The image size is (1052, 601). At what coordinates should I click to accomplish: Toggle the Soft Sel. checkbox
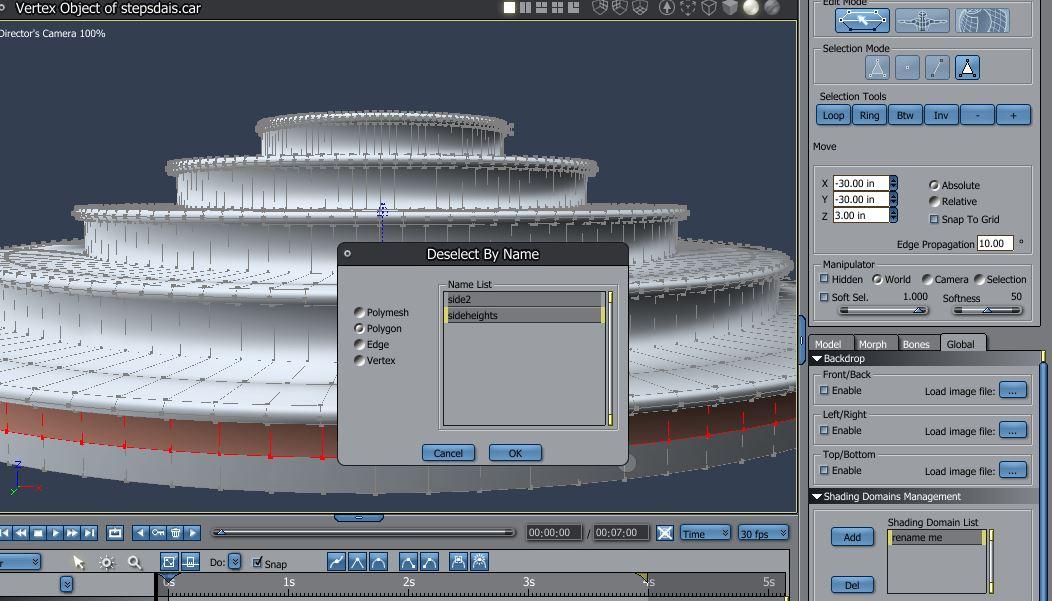tap(825, 296)
